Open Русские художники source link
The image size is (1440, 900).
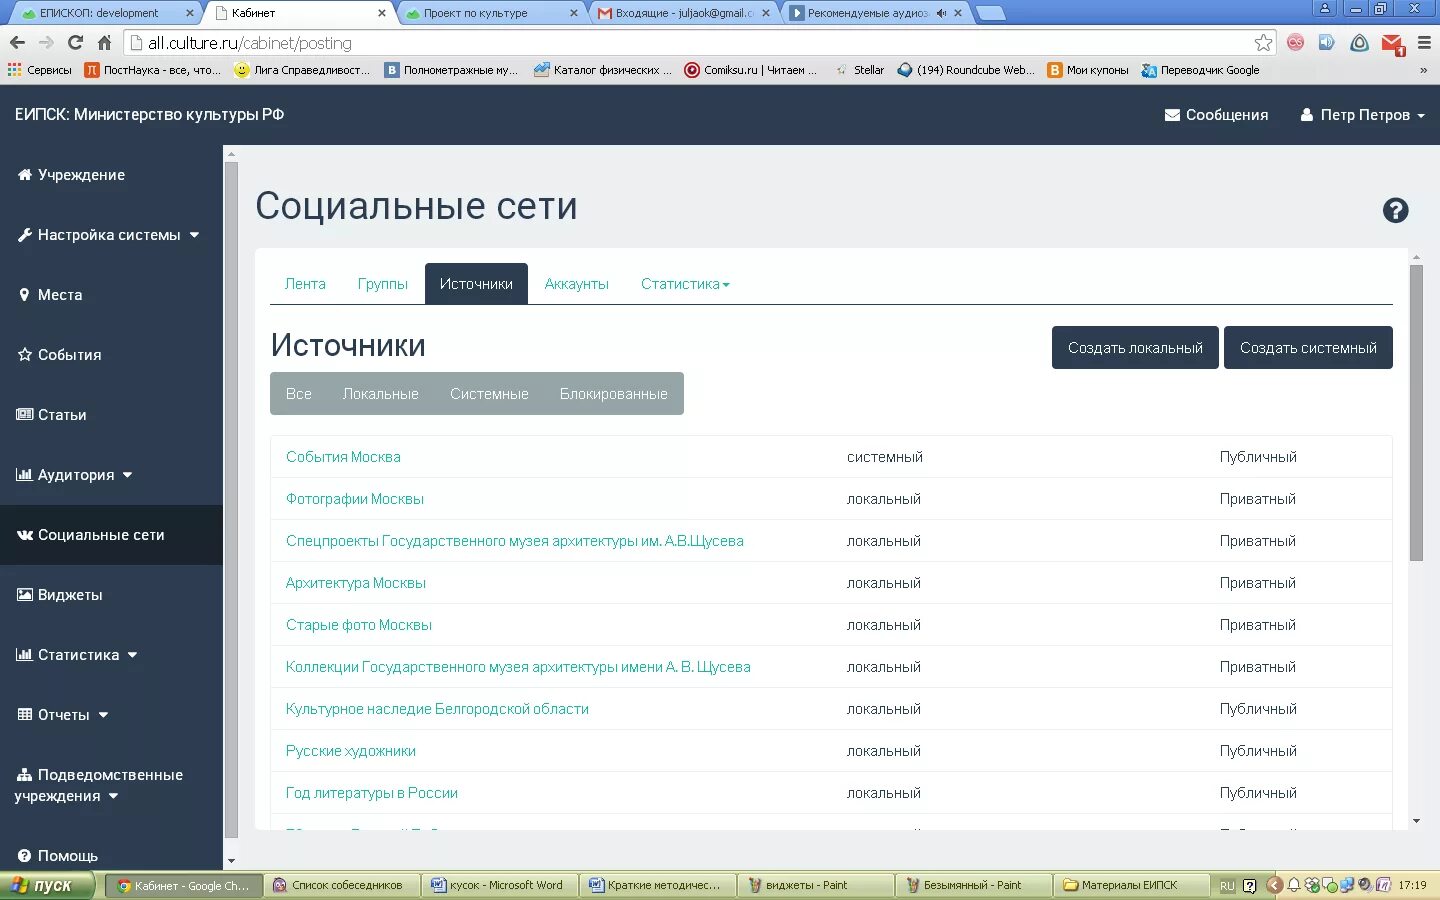[x=351, y=751]
